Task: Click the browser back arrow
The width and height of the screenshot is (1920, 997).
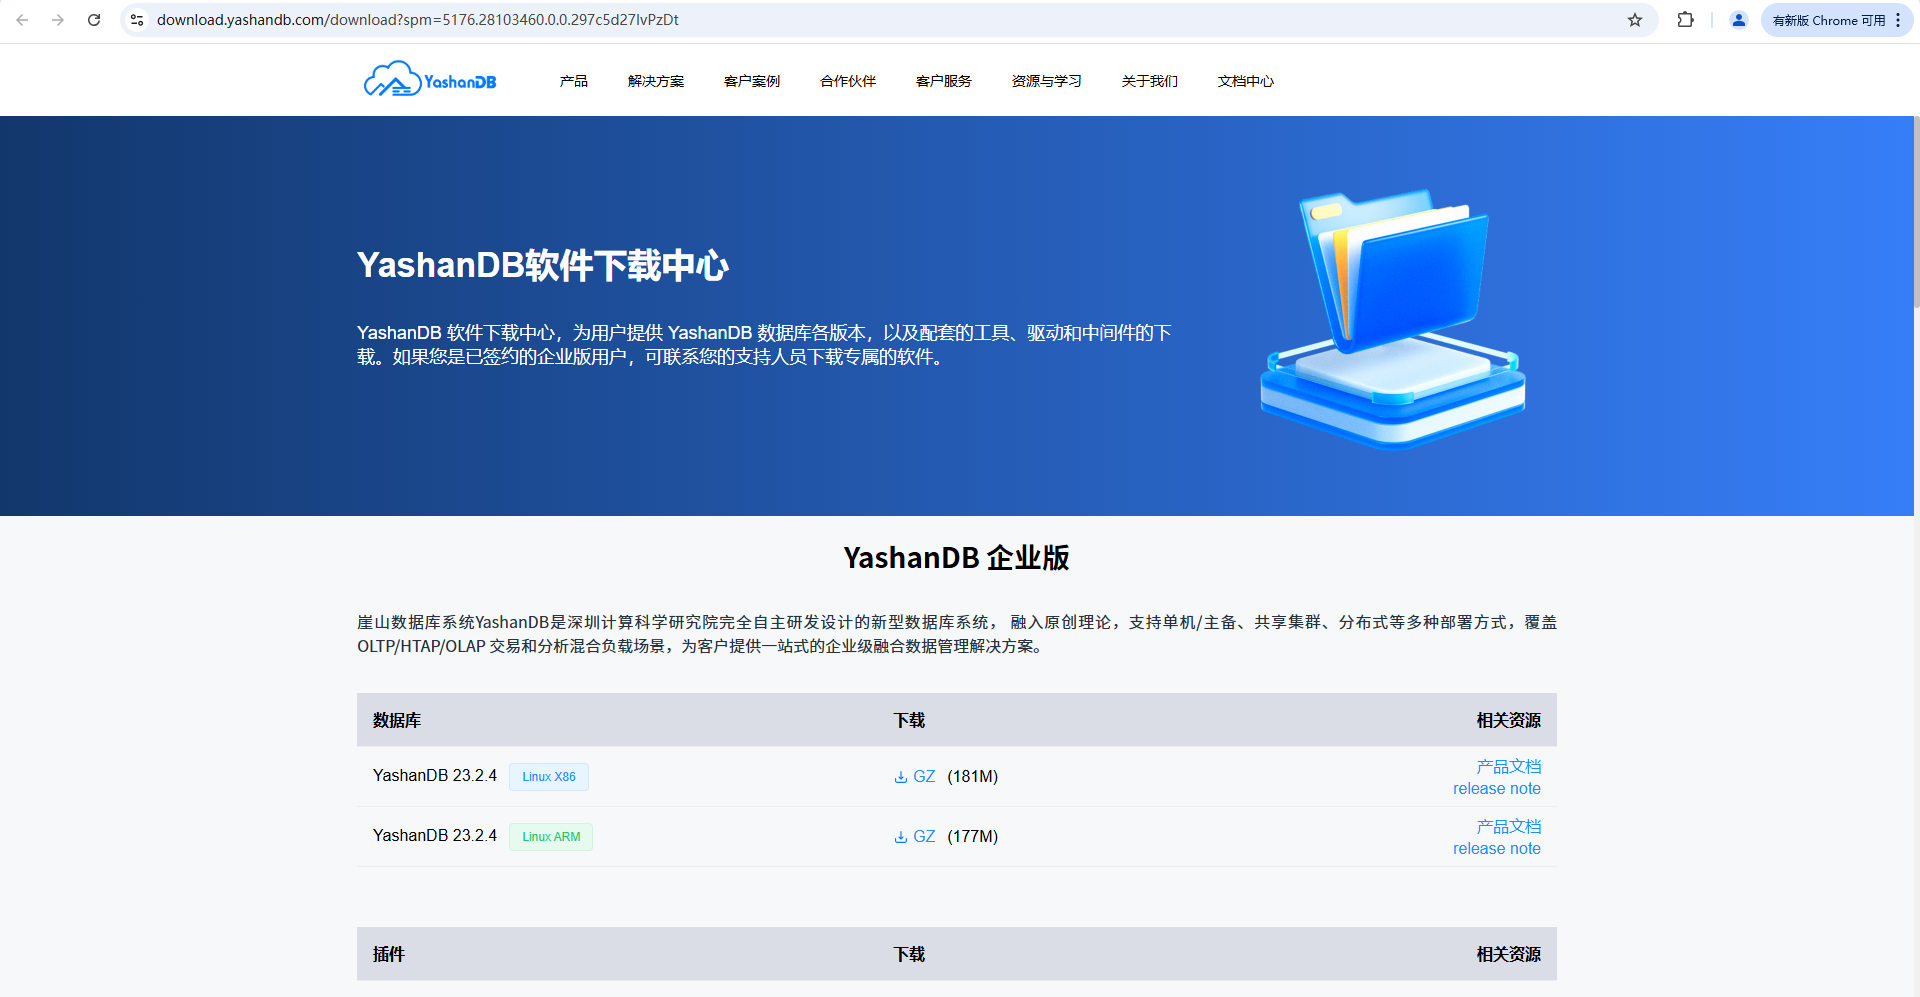Action: [x=22, y=20]
